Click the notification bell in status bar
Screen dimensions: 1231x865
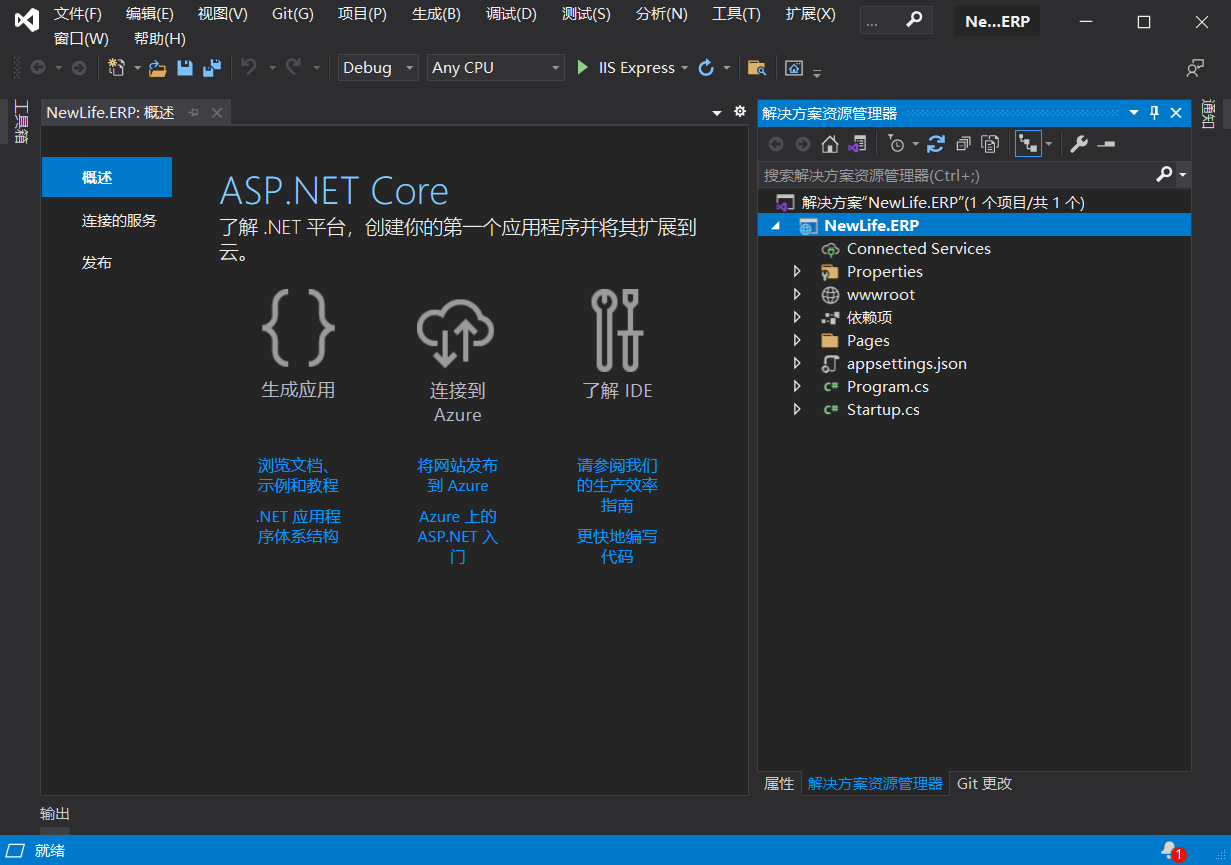[1170, 850]
